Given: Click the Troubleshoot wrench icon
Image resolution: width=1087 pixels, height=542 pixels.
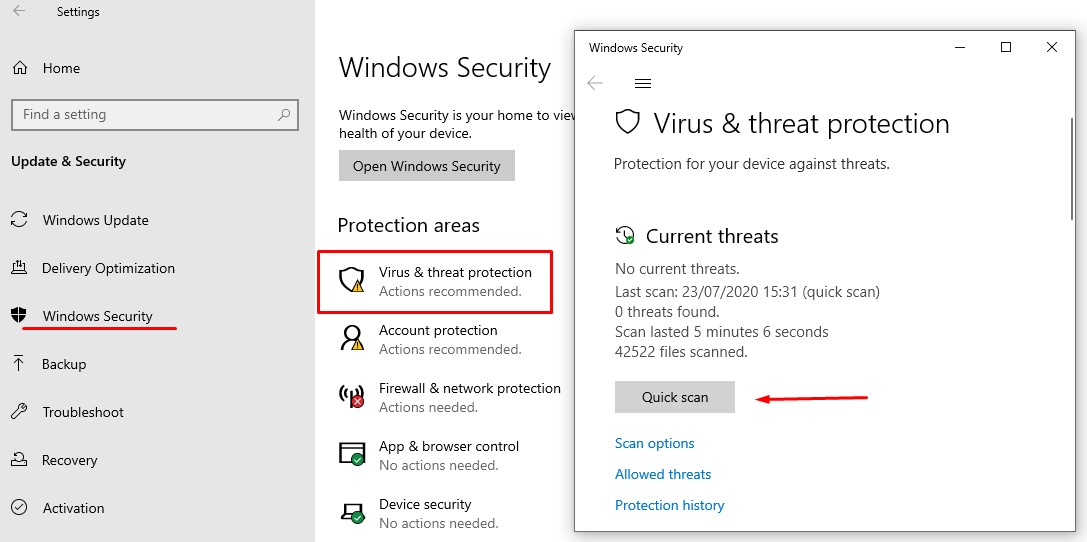Looking at the screenshot, I should 19,412.
